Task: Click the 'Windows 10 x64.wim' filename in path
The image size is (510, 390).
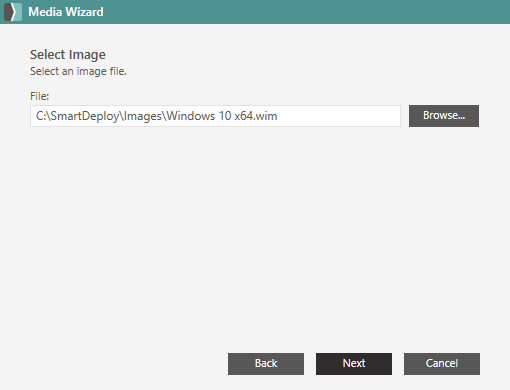Action: [x=222, y=116]
